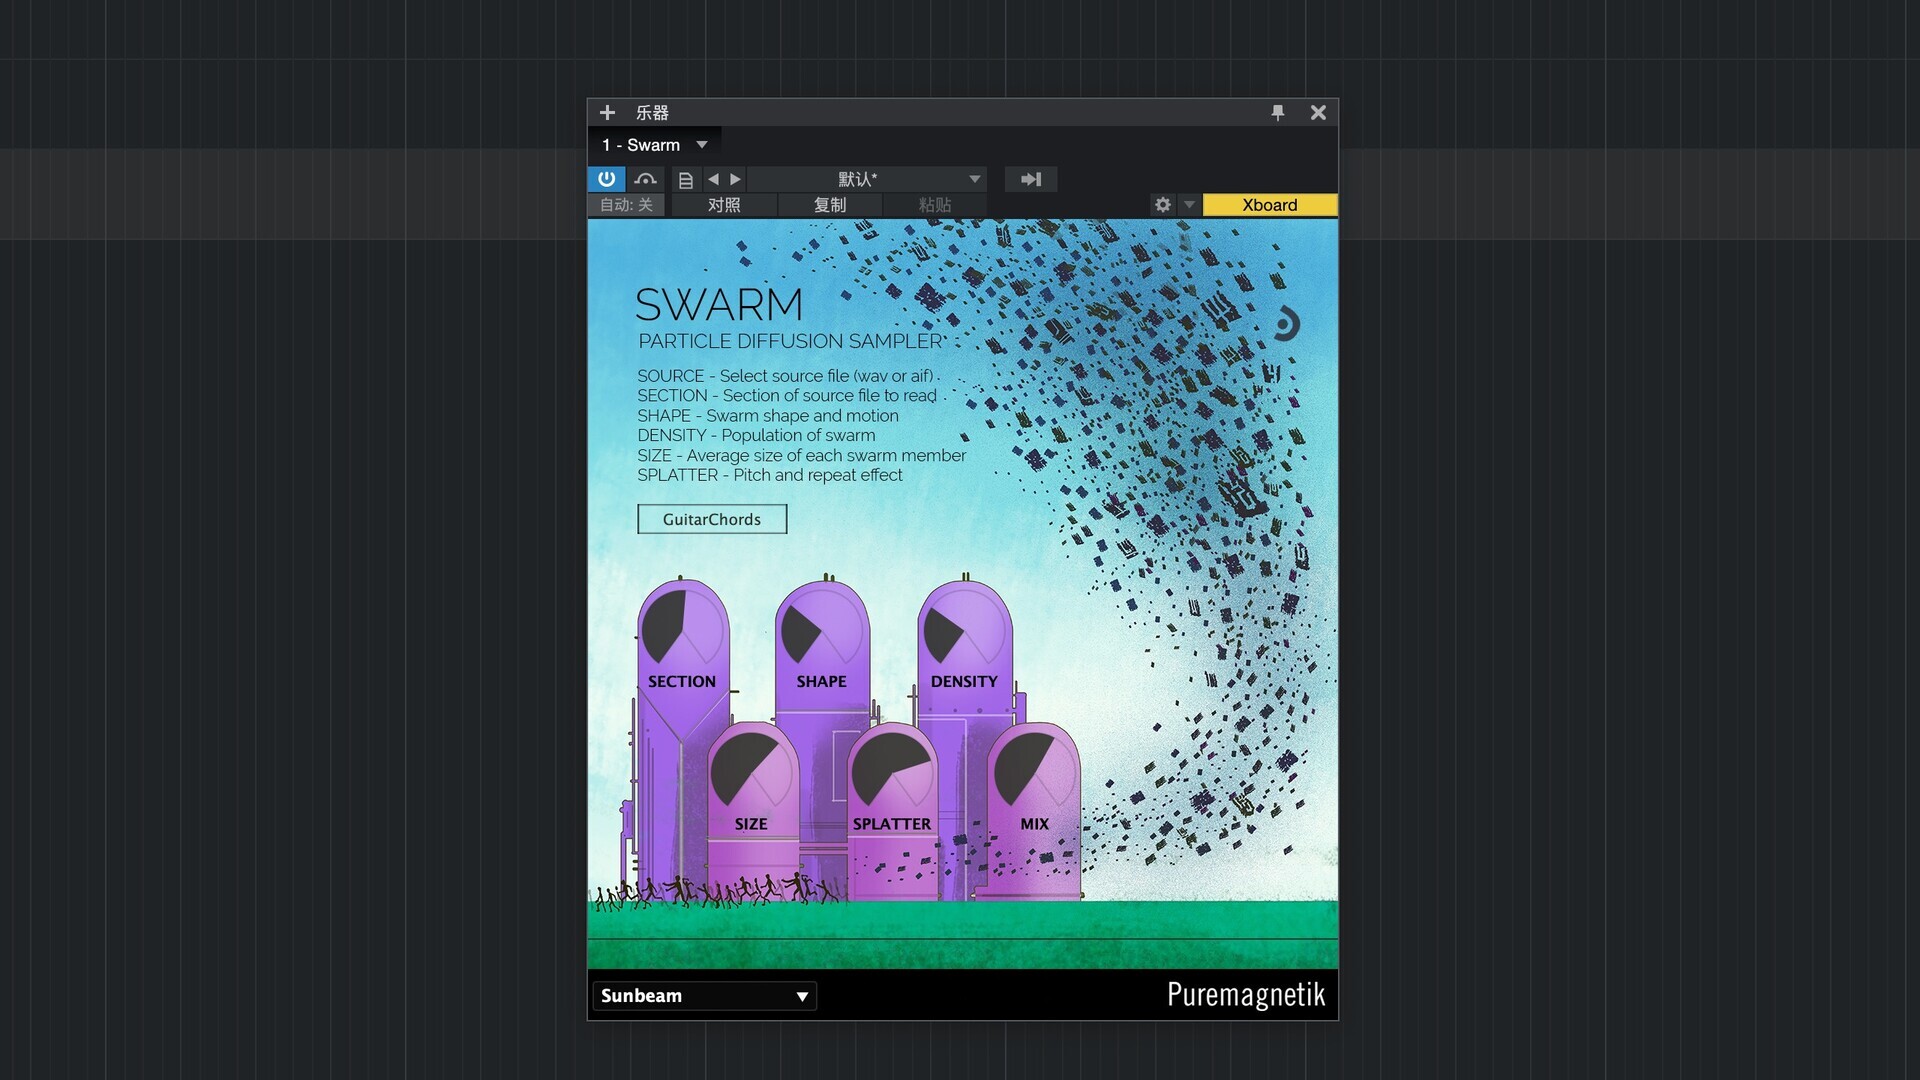Close the Swarm instrument window
Image resolution: width=1920 pixels, height=1080 pixels.
pyautogui.click(x=1318, y=113)
